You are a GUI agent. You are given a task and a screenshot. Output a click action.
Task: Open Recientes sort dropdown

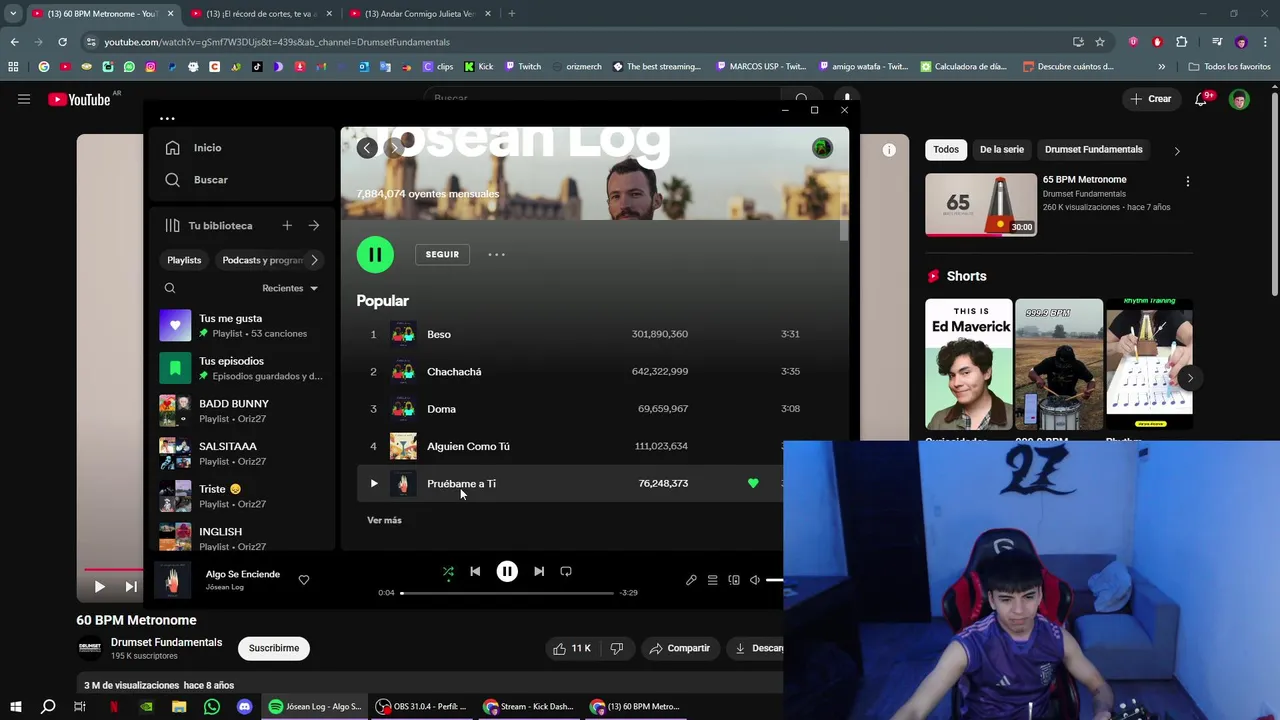pyautogui.click(x=290, y=288)
